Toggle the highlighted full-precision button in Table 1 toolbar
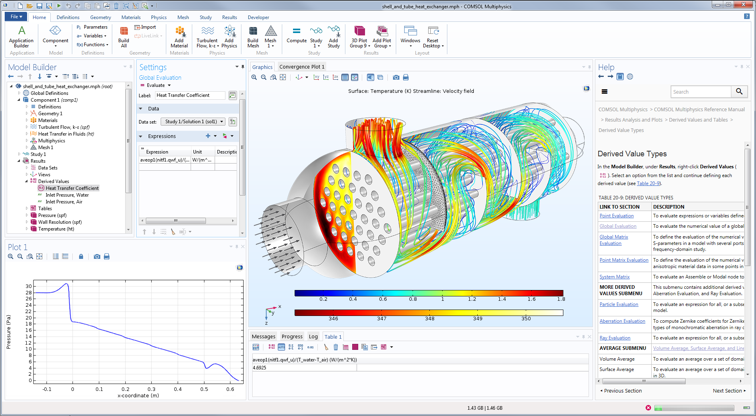This screenshot has width=756, height=416. 281,347
